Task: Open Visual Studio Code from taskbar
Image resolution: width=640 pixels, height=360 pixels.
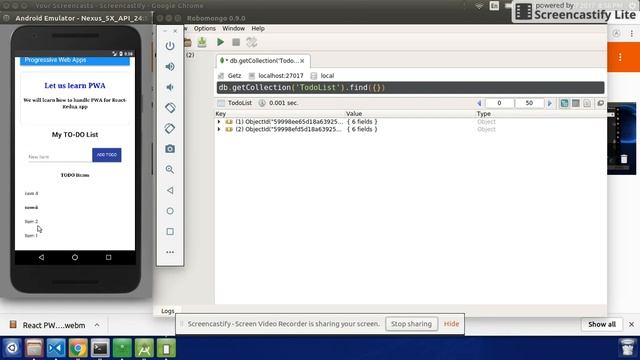Action: (56, 348)
